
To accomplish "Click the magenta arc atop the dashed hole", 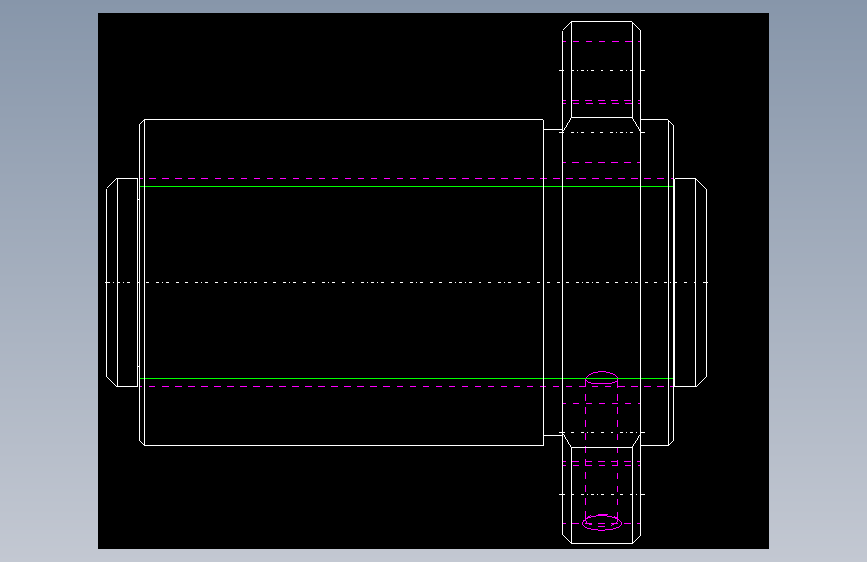I will (602, 376).
